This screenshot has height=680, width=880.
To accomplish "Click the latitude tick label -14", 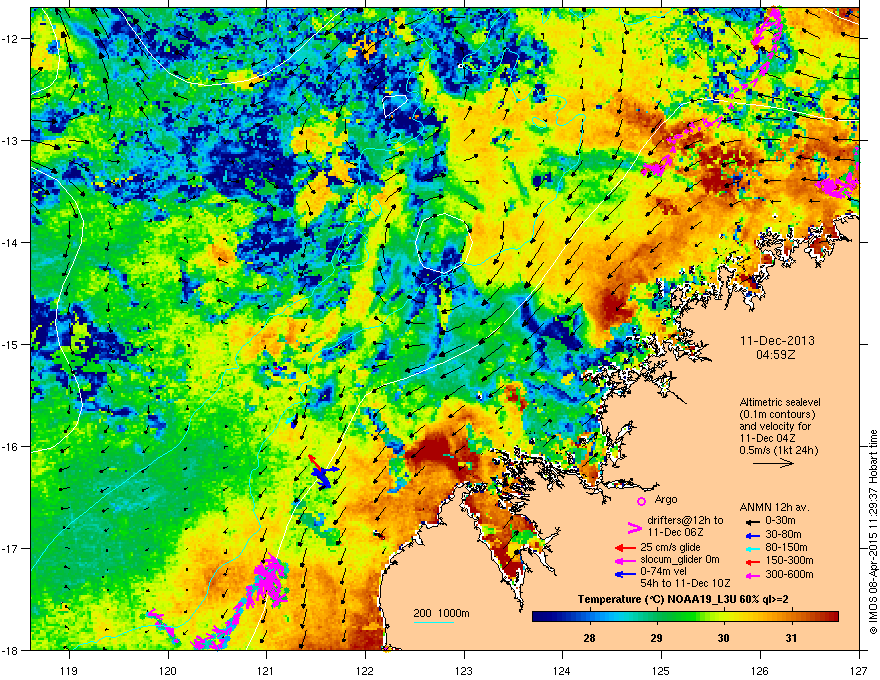I will pos(11,242).
